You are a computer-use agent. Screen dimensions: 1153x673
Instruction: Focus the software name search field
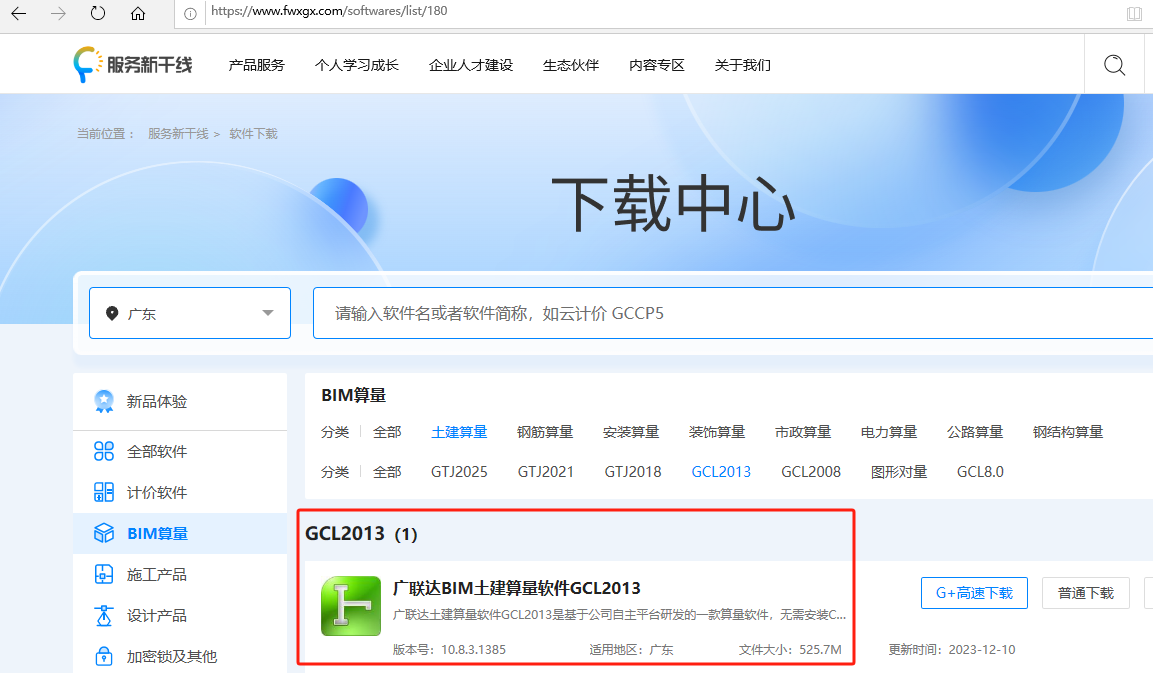[x=732, y=313]
